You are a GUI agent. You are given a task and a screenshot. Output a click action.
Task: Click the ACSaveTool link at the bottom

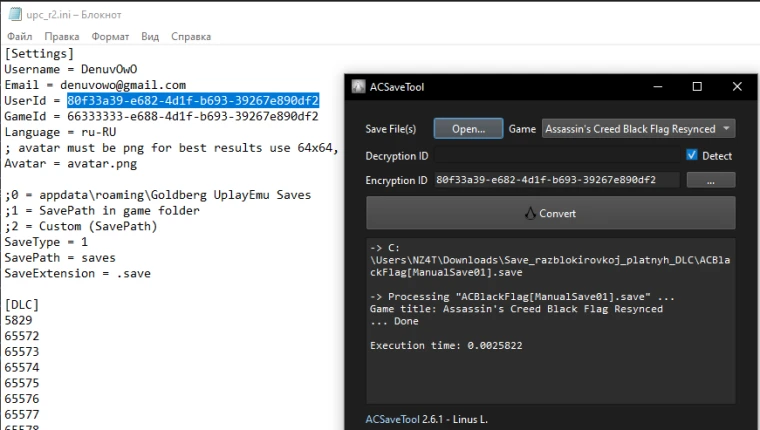[x=393, y=419]
